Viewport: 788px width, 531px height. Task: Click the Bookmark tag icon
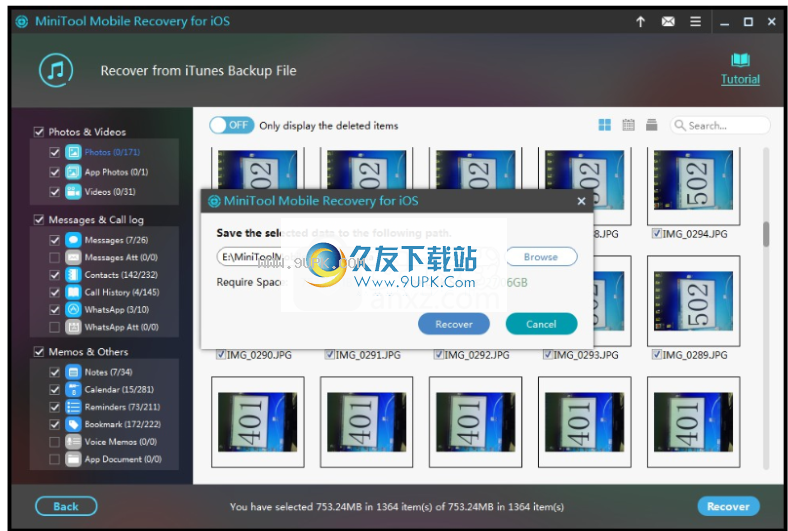(73, 424)
